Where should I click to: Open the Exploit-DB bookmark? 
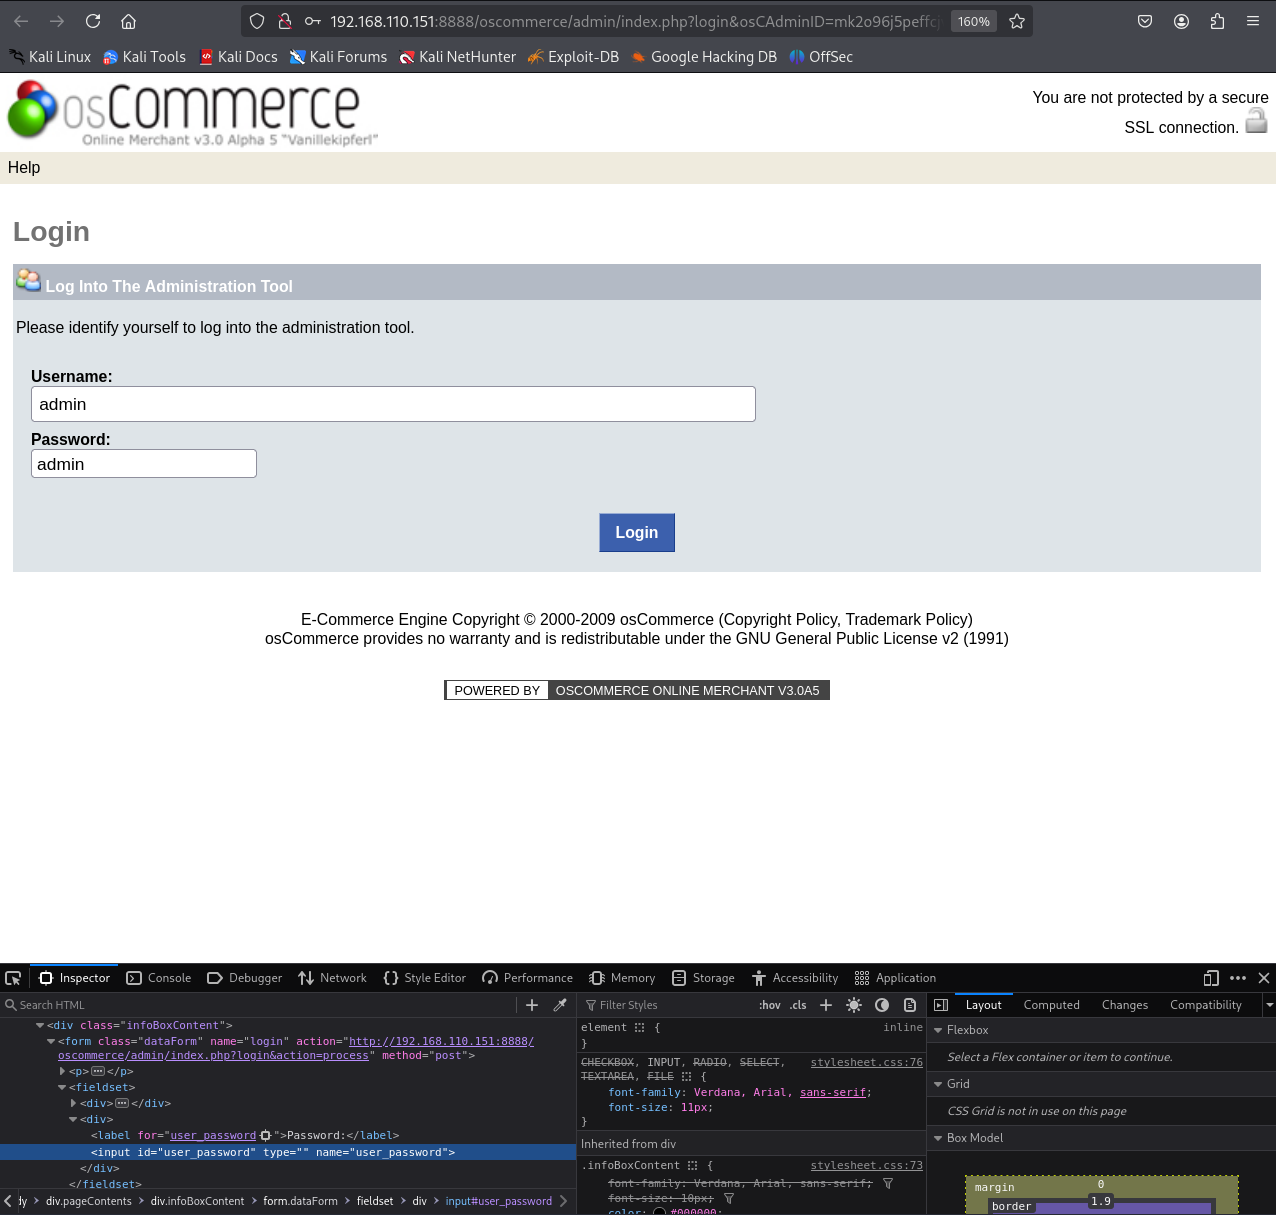[x=574, y=57]
